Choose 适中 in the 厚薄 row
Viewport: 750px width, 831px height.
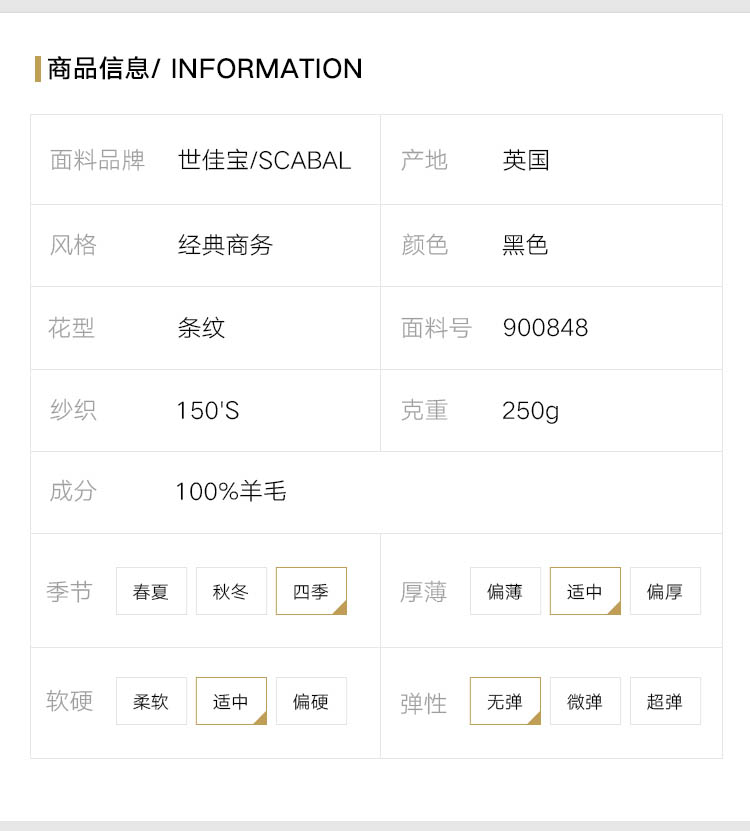(x=585, y=591)
